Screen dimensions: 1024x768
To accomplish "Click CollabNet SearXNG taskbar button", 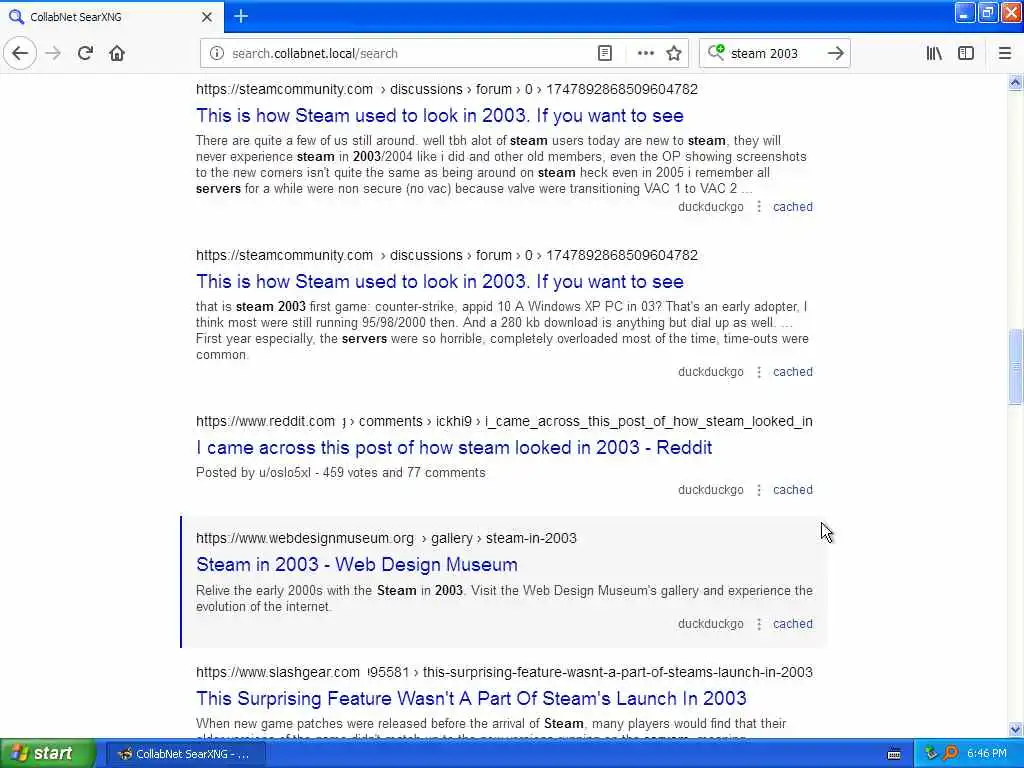I will [185, 754].
